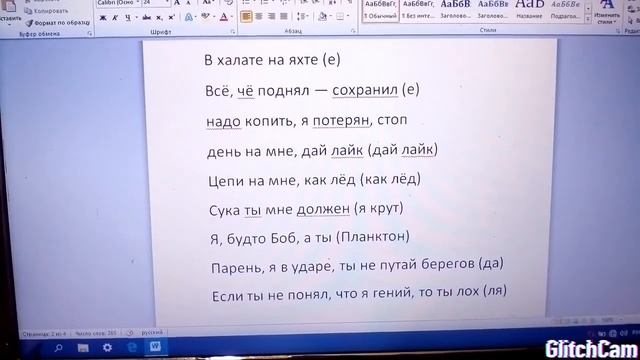Click the word "гений" in document
640x360 pixels.
(393, 293)
